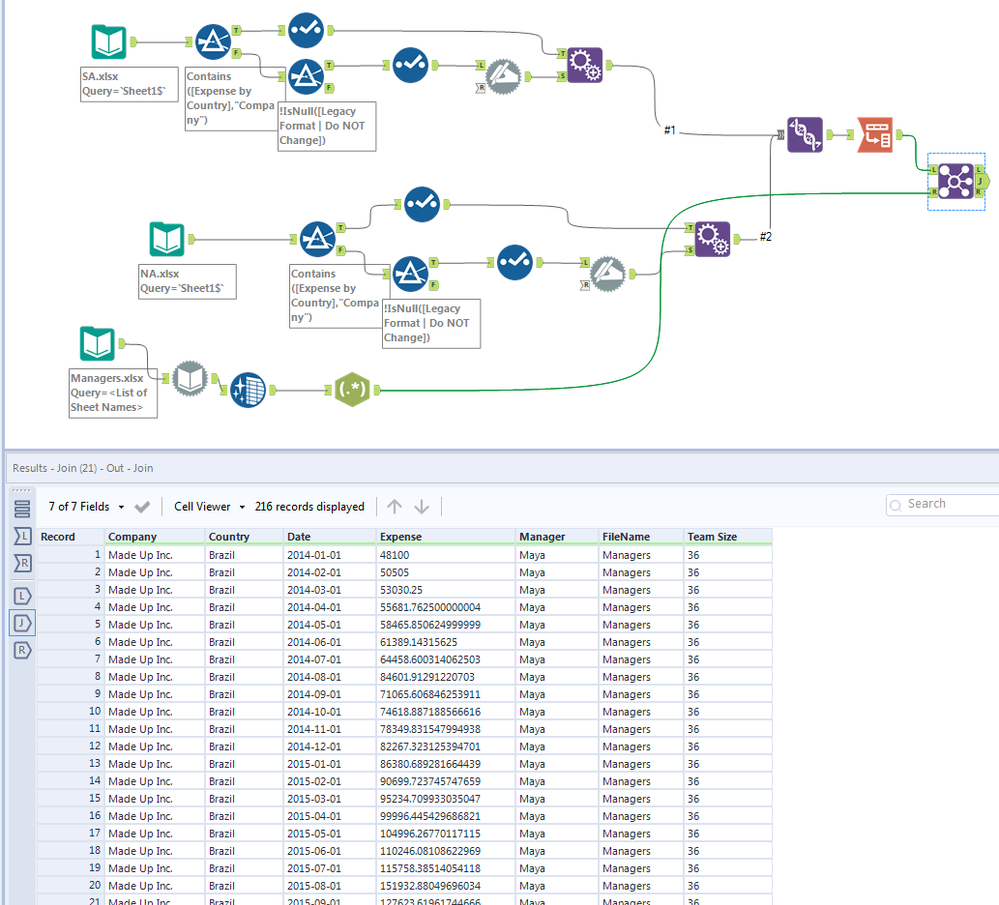This screenshot has width=999, height=905.
Task: Select the NA.xlsx Input Data tool
Action: point(167,239)
